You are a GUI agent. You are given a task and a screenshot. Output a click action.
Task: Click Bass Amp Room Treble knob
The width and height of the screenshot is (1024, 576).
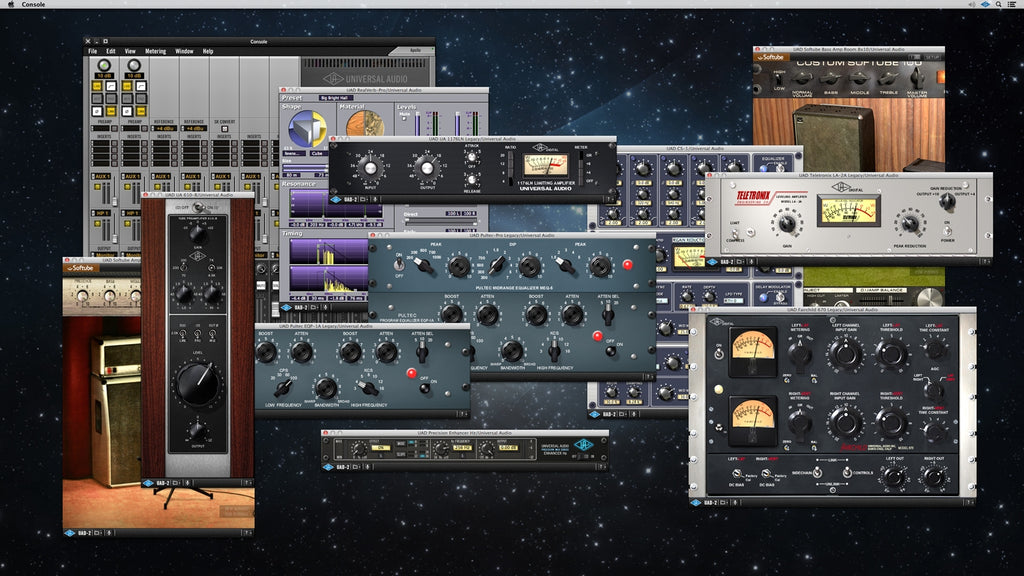[888, 79]
